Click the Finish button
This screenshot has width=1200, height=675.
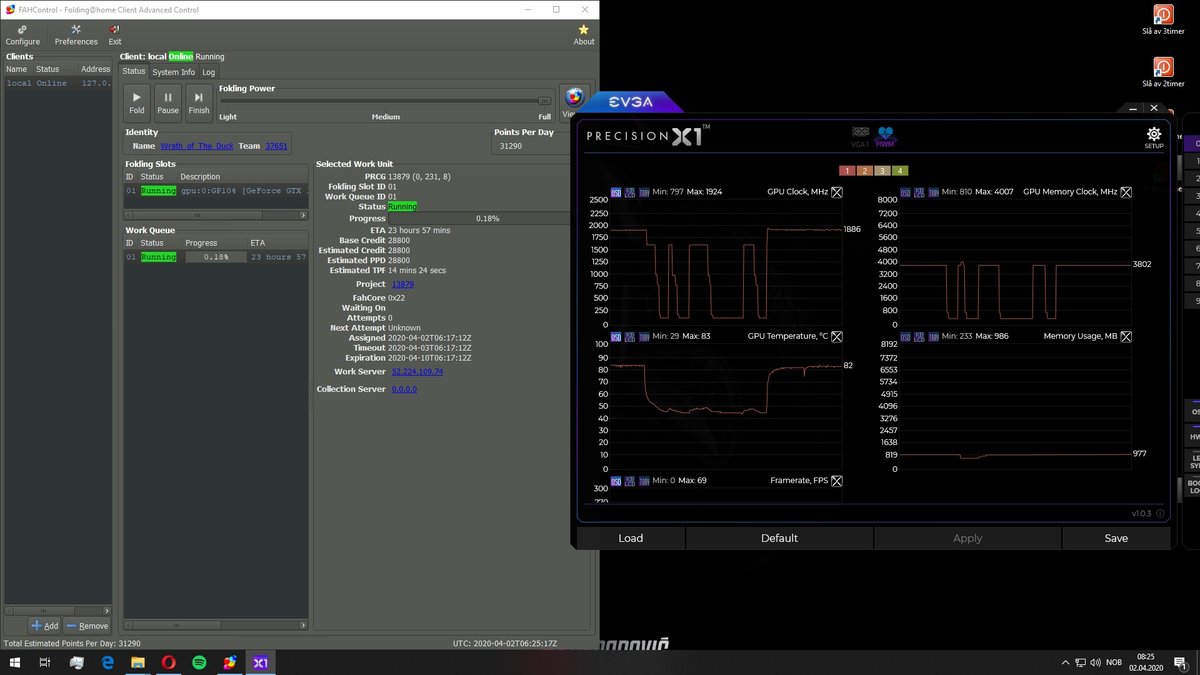[x=199, y=102]
